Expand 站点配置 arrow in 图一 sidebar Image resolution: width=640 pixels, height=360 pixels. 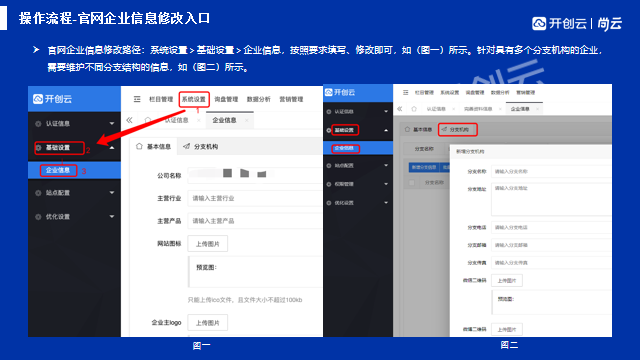(111, 193)
